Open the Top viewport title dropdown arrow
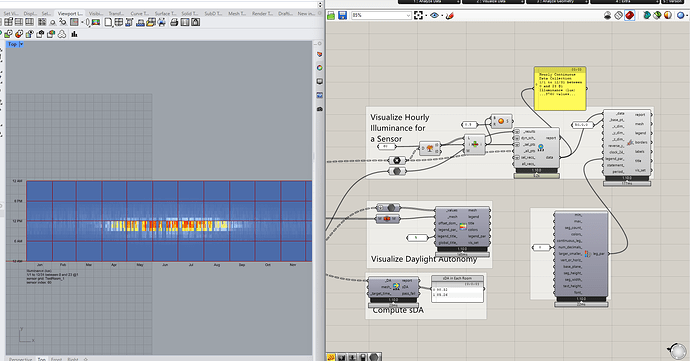Image resolution: width=690 pixels, height=361 pixels. click(x=21, y=44)
